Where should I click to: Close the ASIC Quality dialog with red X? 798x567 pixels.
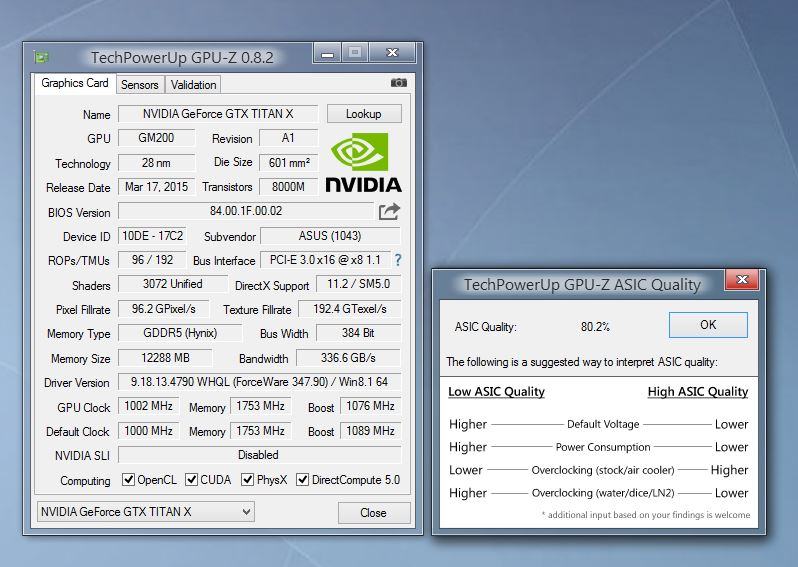742,279
